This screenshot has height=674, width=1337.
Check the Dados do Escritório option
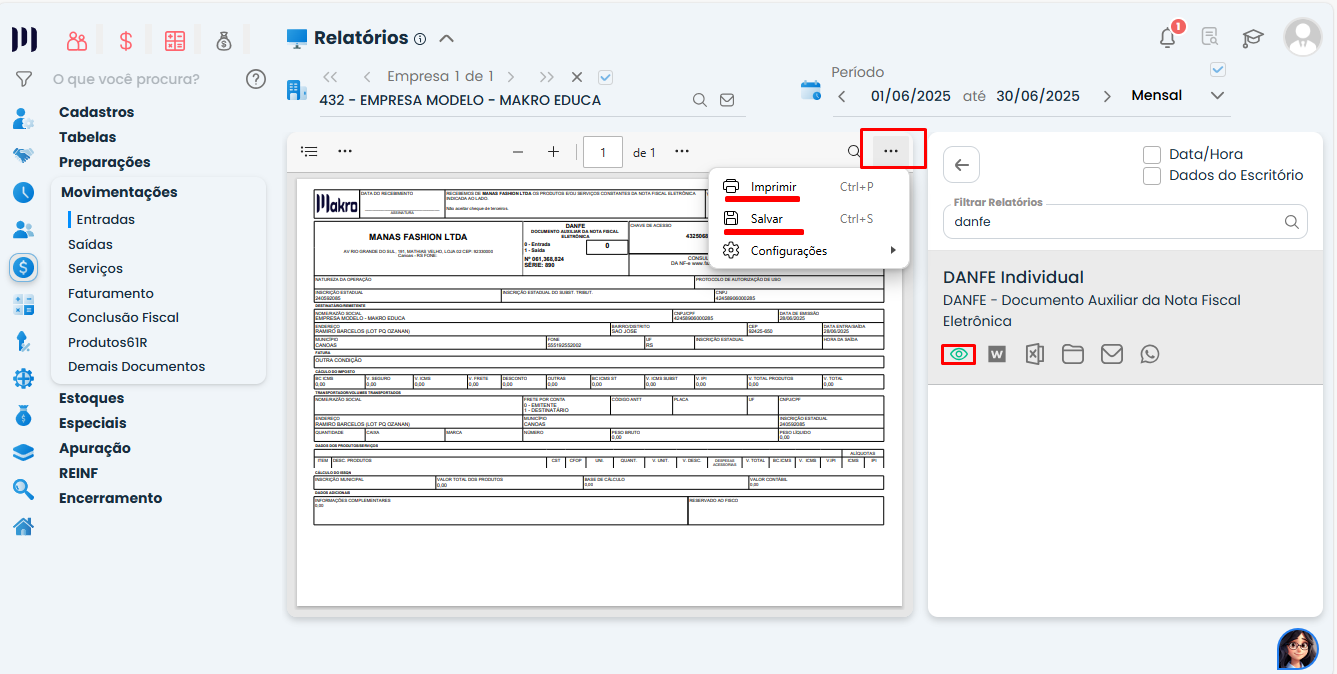1152,176
